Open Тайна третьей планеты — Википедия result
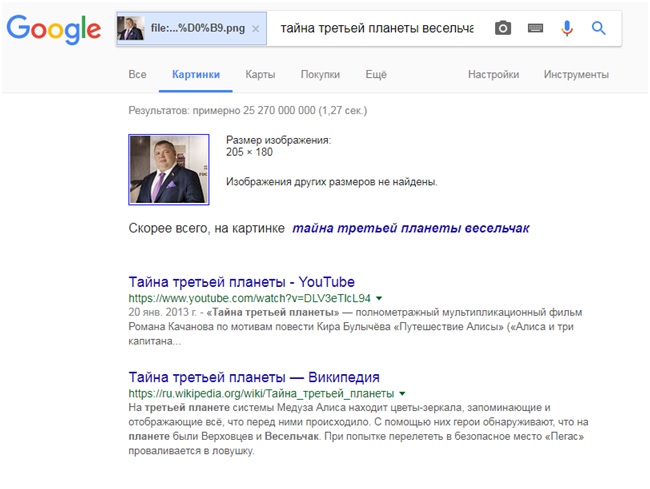This screenshot has height=489, width=650. pos(254,377)
